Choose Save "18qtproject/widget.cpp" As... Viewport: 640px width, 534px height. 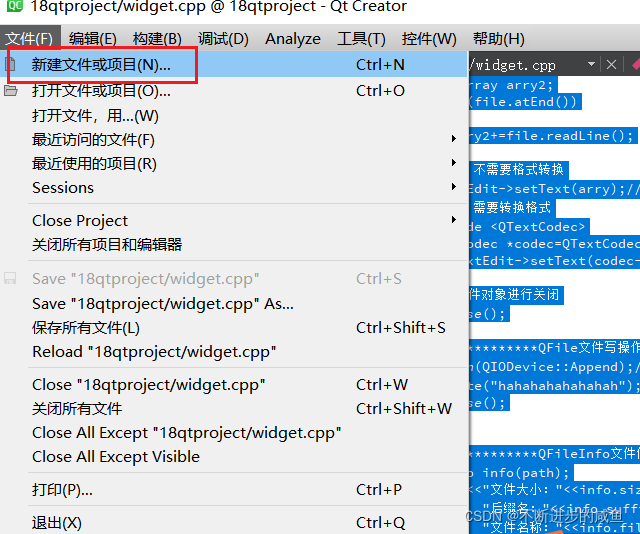point(233,304)
